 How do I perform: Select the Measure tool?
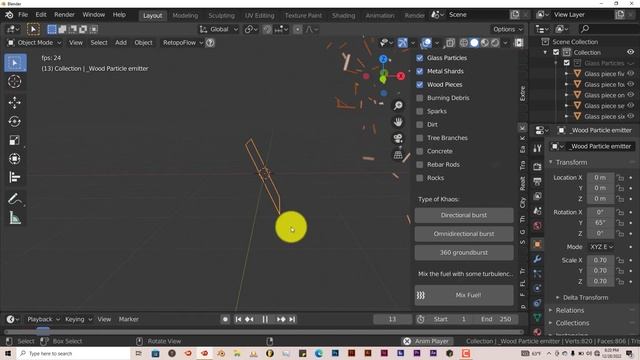(15, 218)
